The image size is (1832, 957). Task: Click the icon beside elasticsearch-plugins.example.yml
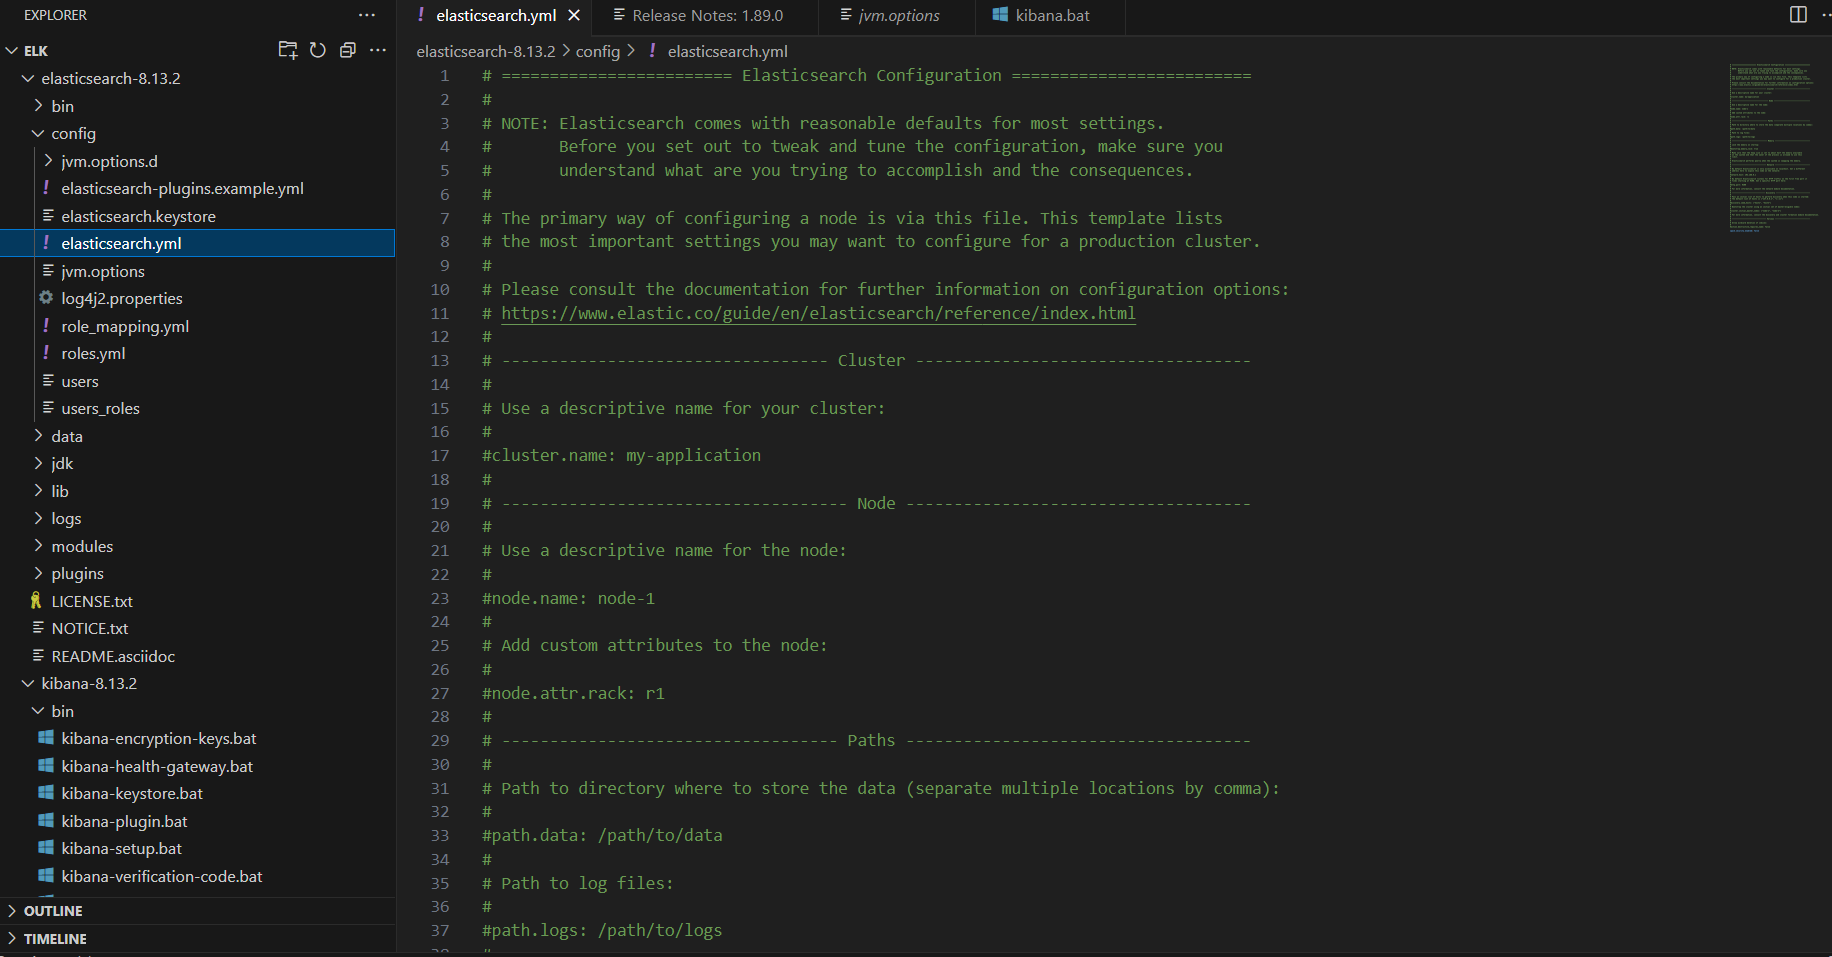46,188
